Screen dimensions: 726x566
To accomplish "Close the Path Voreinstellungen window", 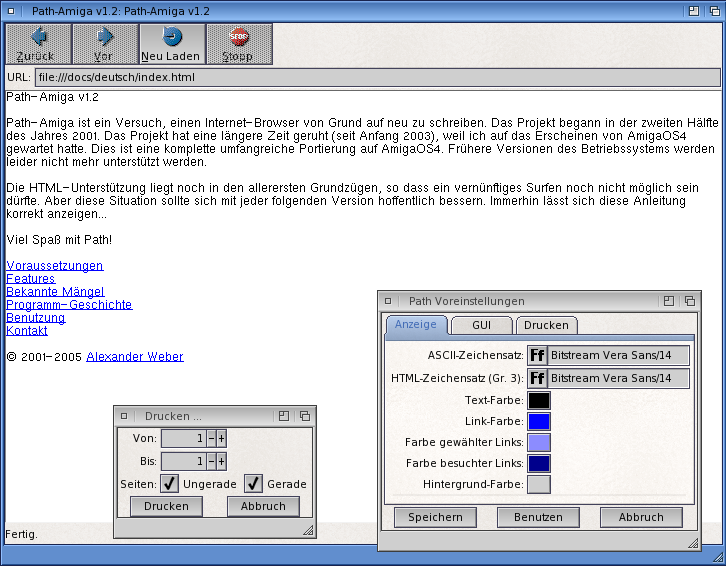I will [x=388, y=301].
